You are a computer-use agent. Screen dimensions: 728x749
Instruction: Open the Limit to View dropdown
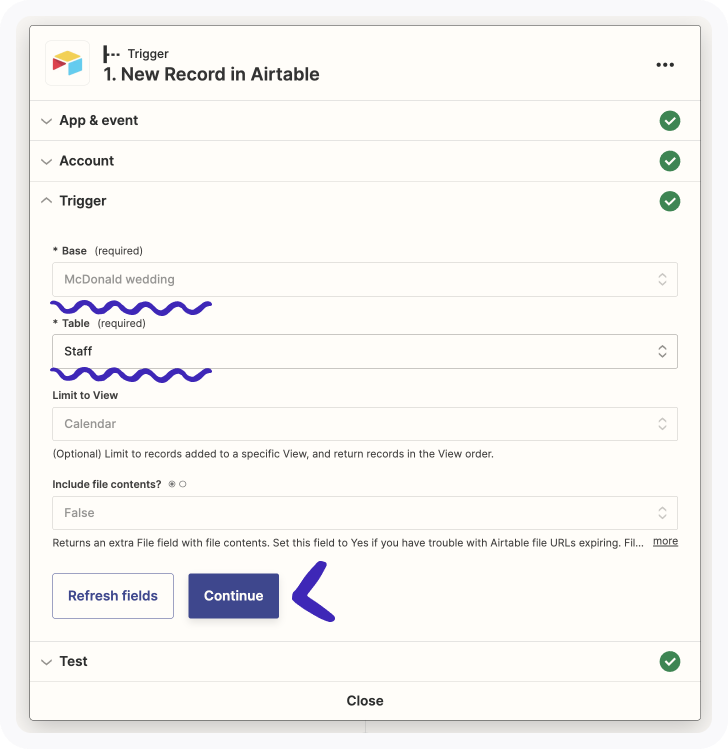364,424
